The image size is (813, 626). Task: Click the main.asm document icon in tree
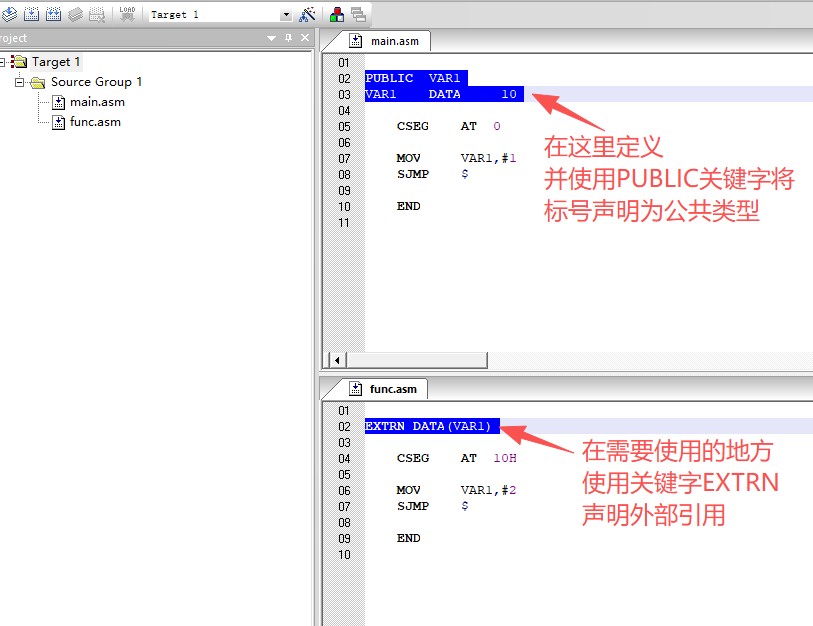point(59,101)
